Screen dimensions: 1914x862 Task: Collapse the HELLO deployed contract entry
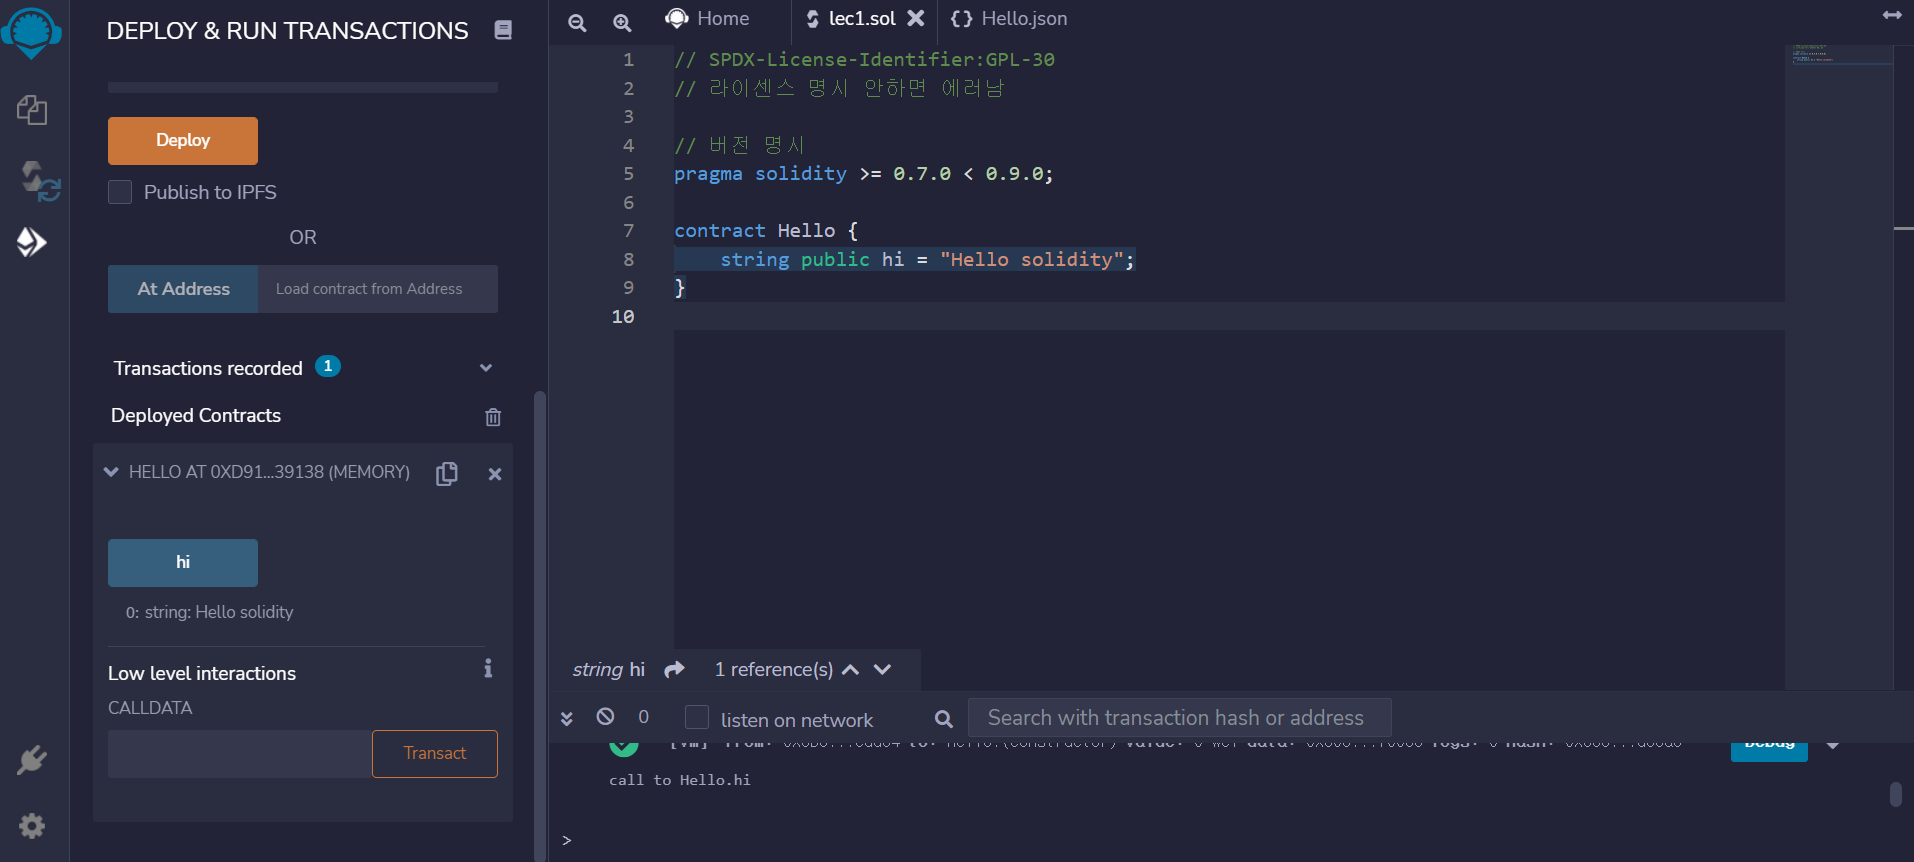click(x=111, y=472)
